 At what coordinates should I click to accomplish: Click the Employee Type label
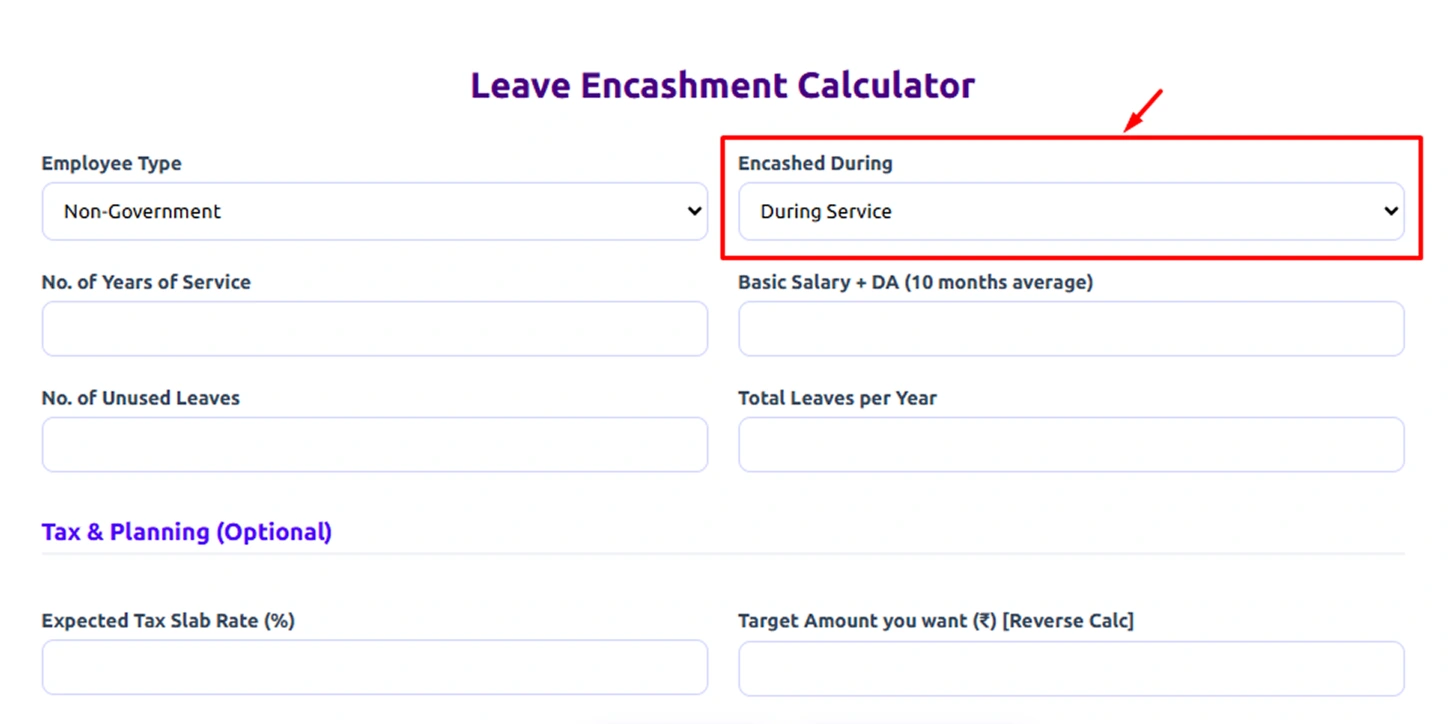(x=111, y=163)
